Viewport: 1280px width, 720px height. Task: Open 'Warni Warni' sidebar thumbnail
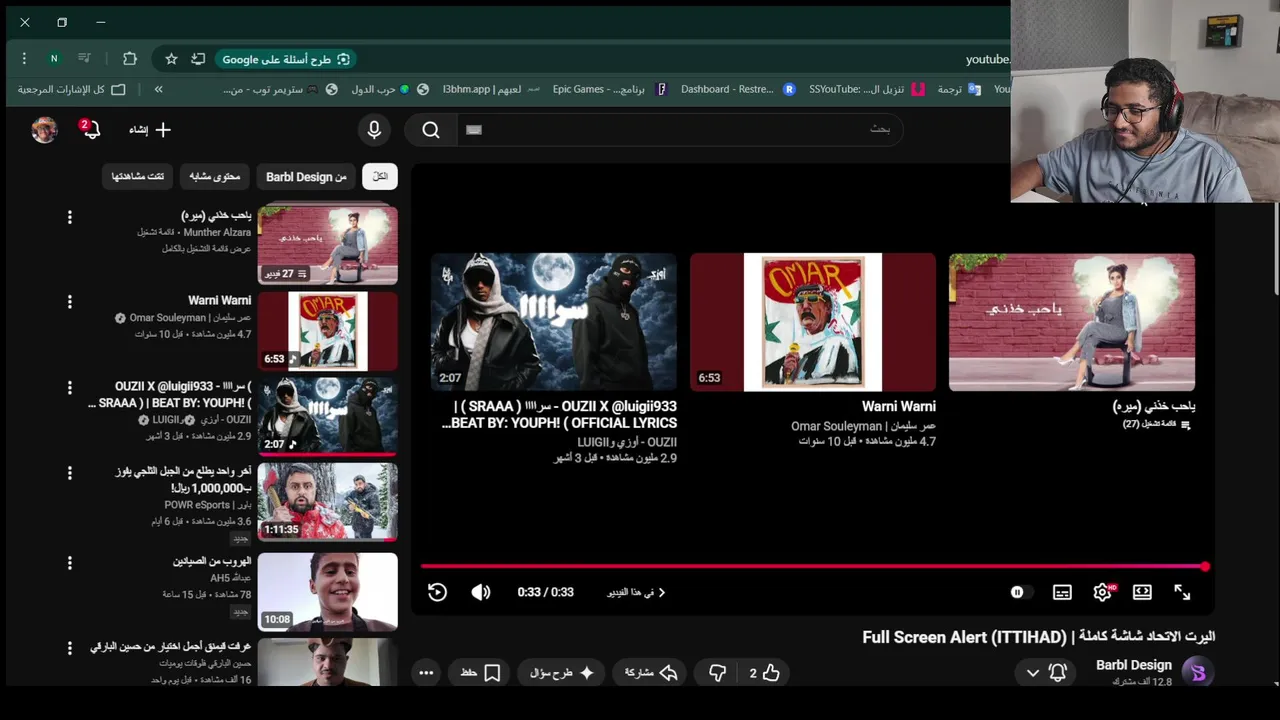328,331
